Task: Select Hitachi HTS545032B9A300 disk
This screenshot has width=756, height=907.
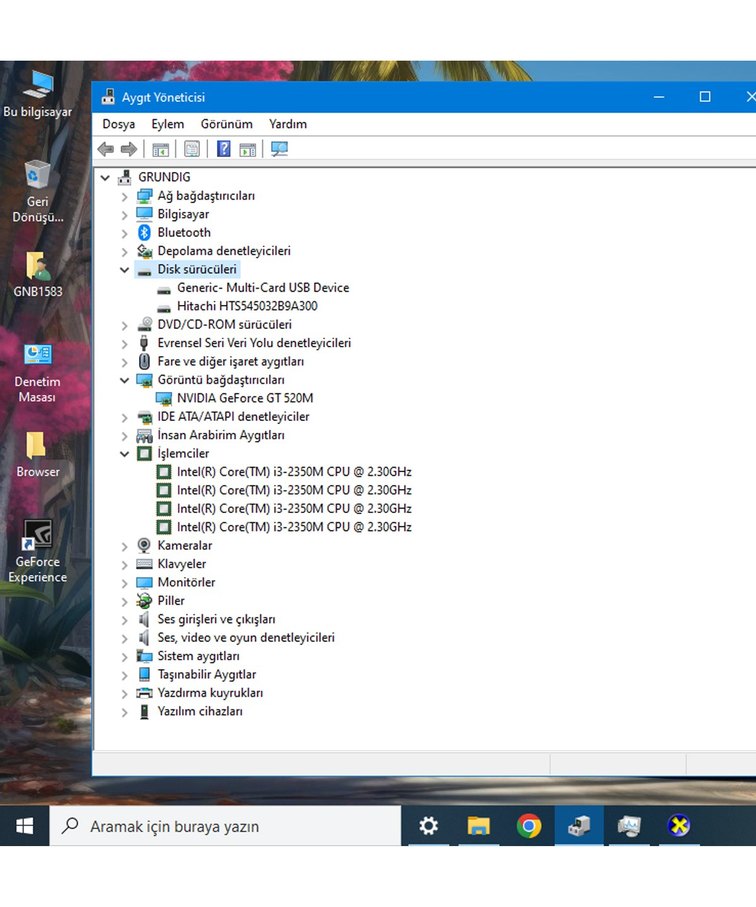Action: (x=247, y=306)
